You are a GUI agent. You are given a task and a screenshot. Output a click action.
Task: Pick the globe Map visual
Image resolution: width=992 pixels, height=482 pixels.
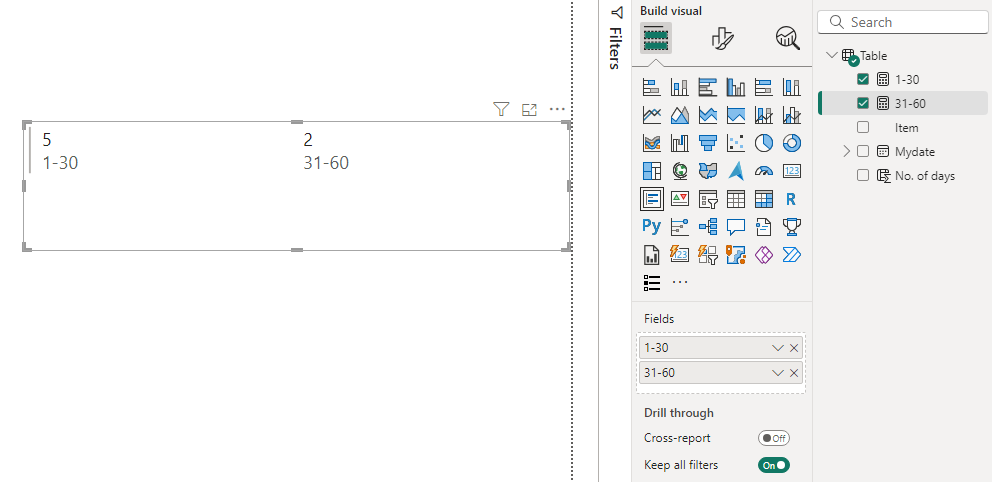(x=679, y=171)
